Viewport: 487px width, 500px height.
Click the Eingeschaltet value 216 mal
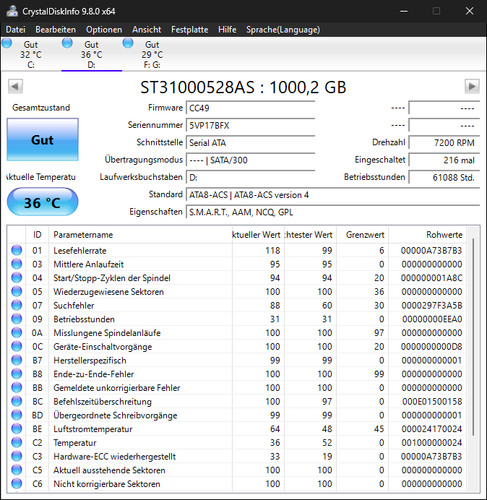(444, 160)
